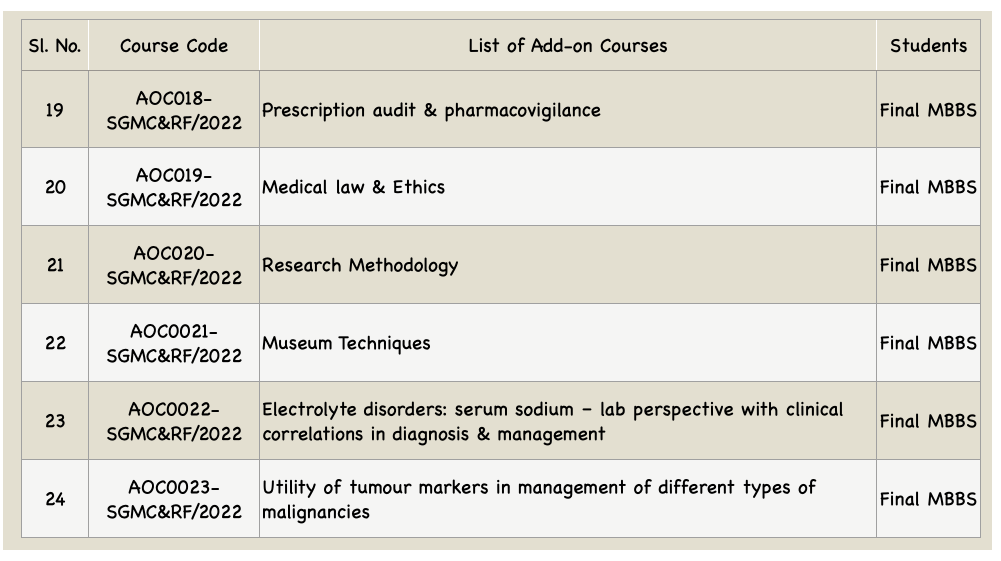Select the Museum Techniques course name
This screenshot has height=561, width=1001.
coord(346,343)
